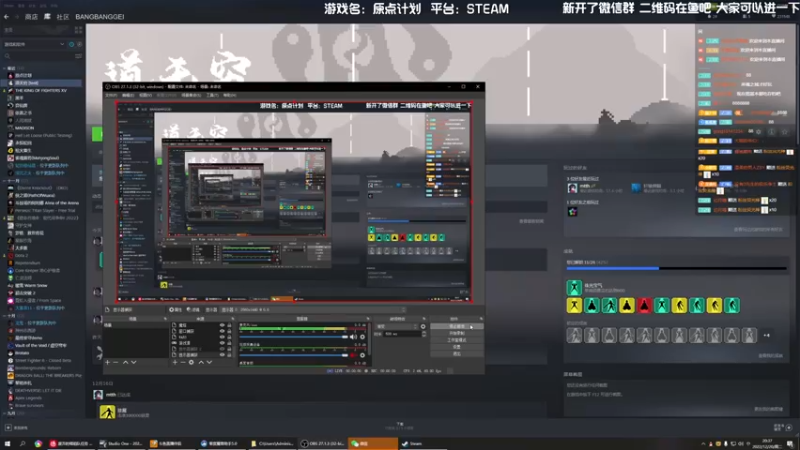Adjust first OBS mixer volume slider
The width and height of the screenshot is (800, 450).
(x=293, y=337)
